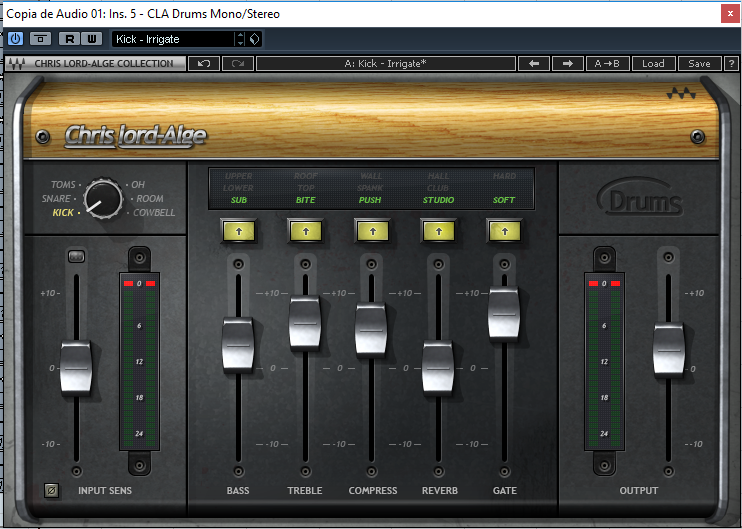Screen dimensions: 742x529
Task: Click the Undo arrow button
Action: pyautogui.click(x=204, y=63)
